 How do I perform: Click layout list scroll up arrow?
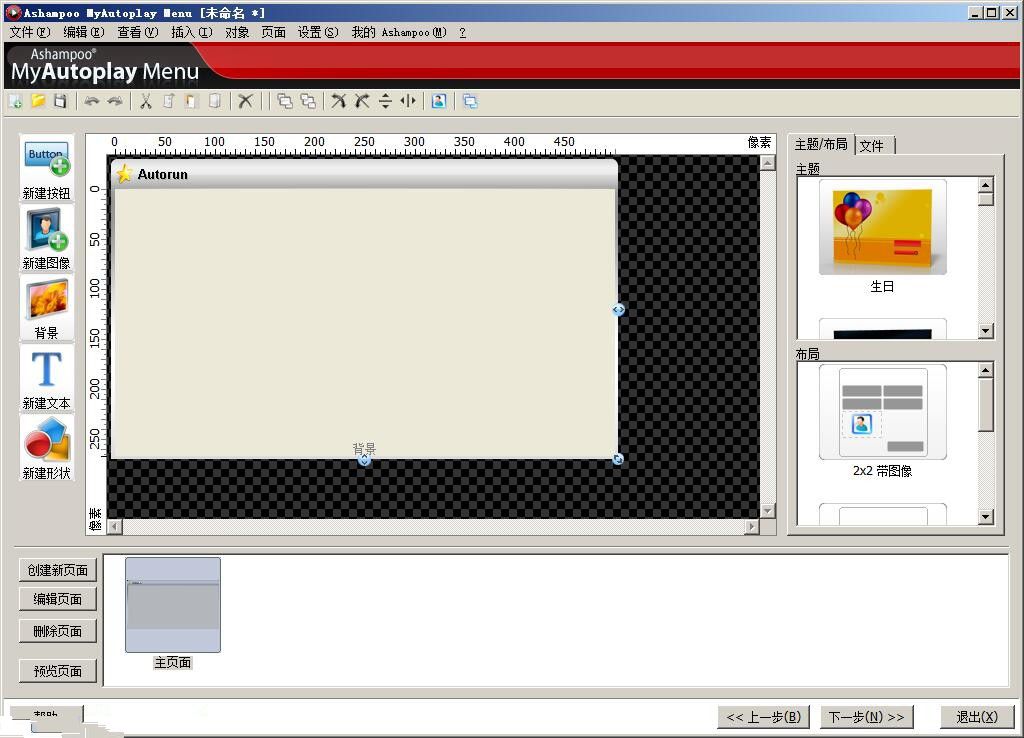[986, 370]
